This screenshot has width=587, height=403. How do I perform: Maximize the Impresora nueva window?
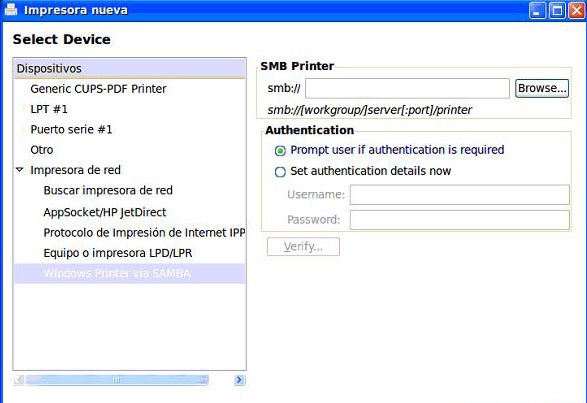pos(557,10)
